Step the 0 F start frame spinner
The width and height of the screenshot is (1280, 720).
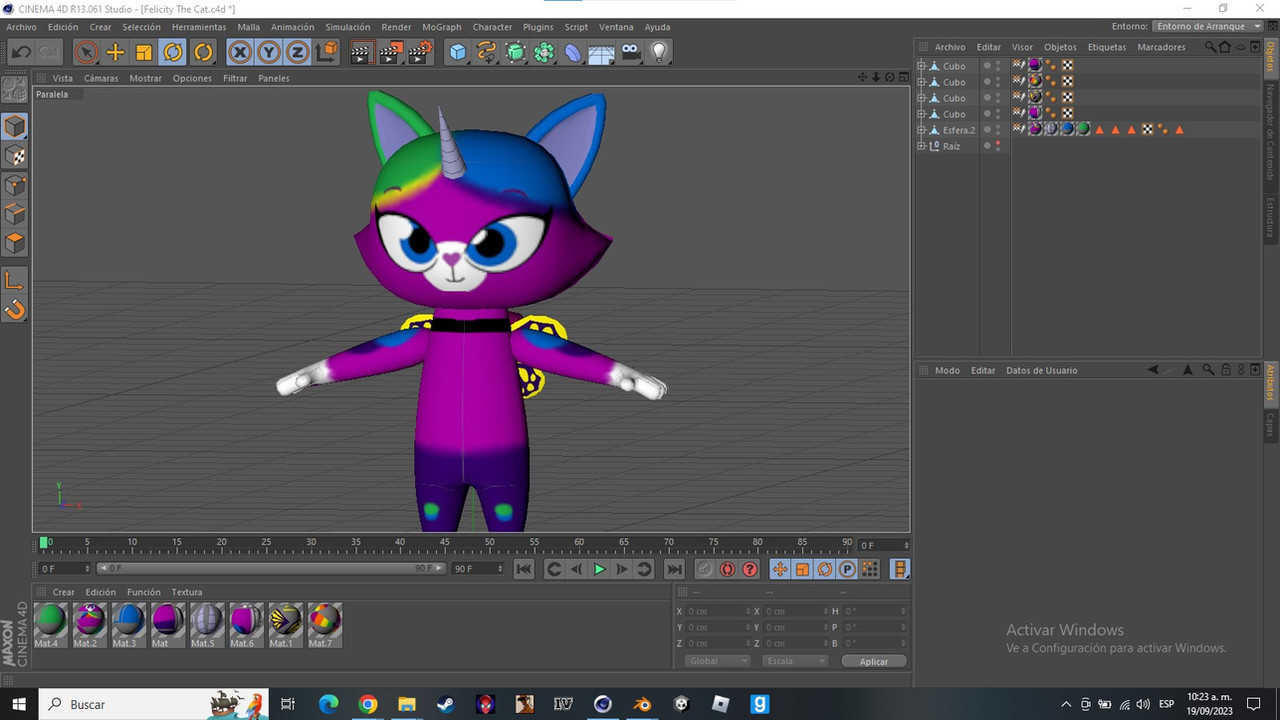tap(87, 568)
